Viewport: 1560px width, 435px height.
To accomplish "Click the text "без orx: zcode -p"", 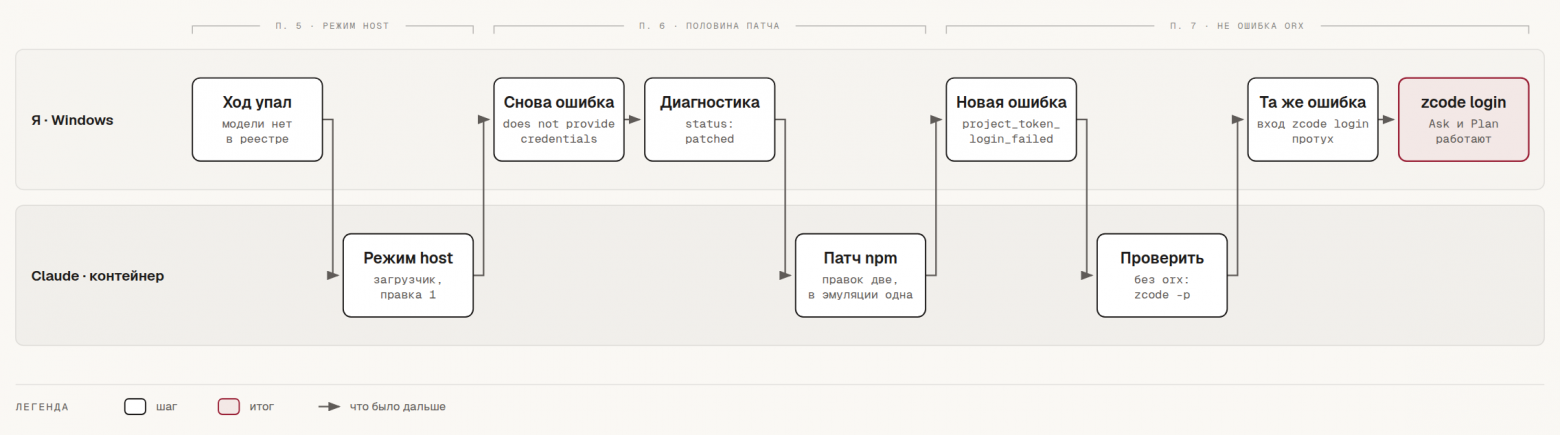I will [x=1163, y=288].
